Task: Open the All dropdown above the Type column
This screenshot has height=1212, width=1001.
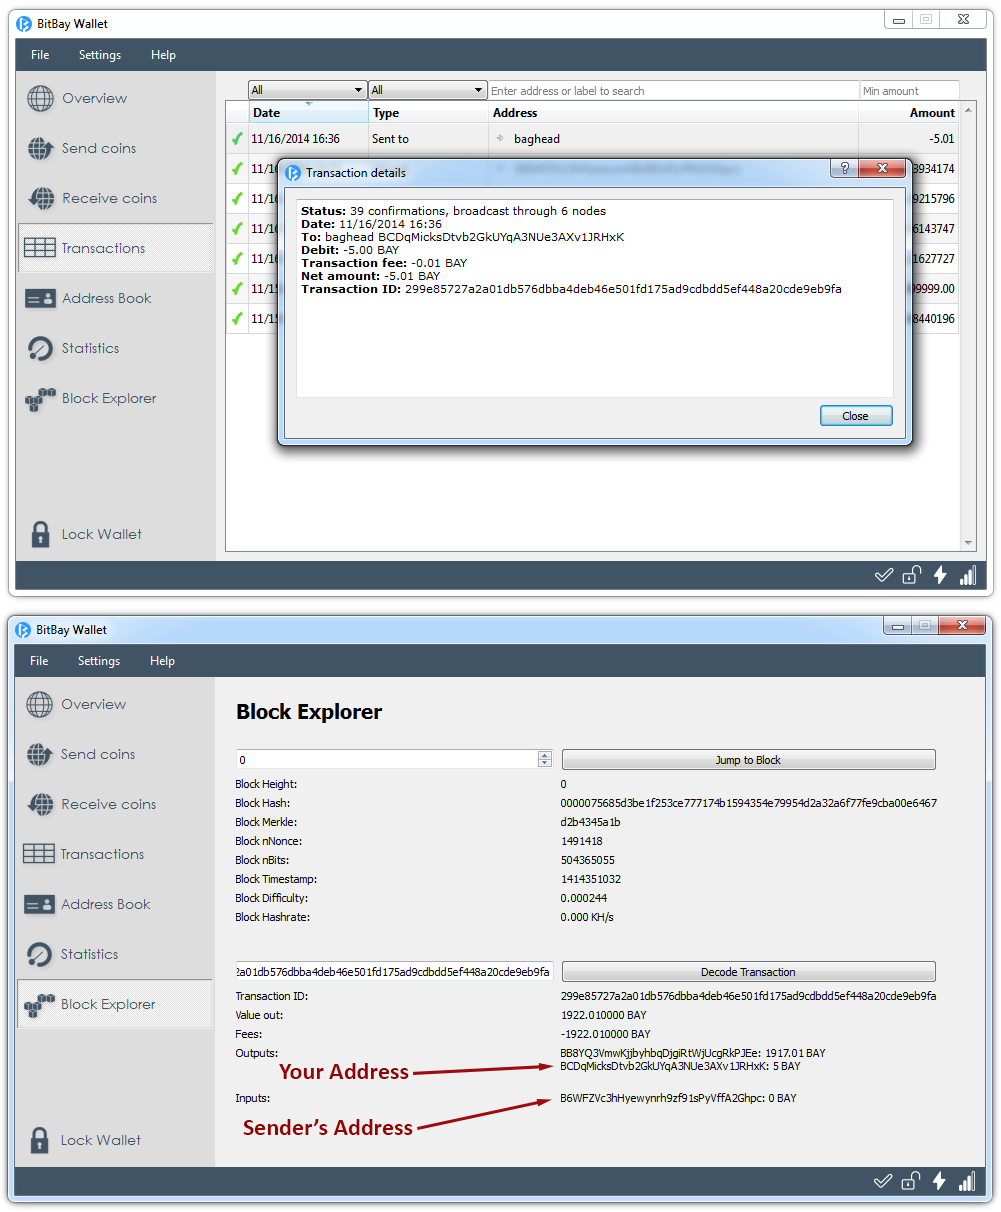Action: point(428,90)
